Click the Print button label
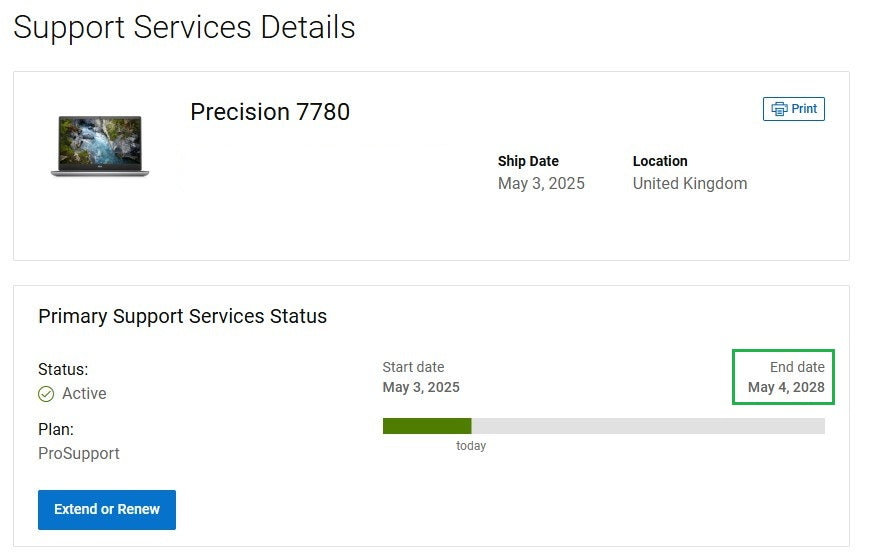 pyautogui.click(x=804, y=109)
